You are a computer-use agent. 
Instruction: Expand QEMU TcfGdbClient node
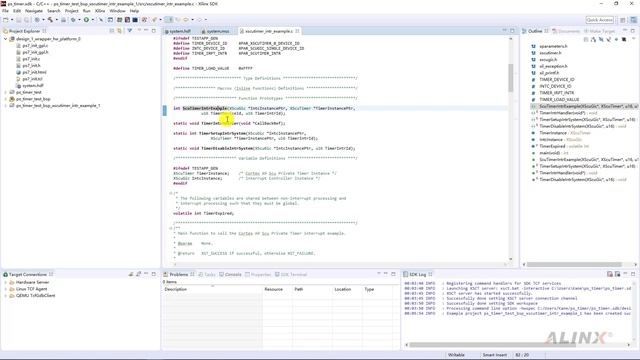(5, 296)
